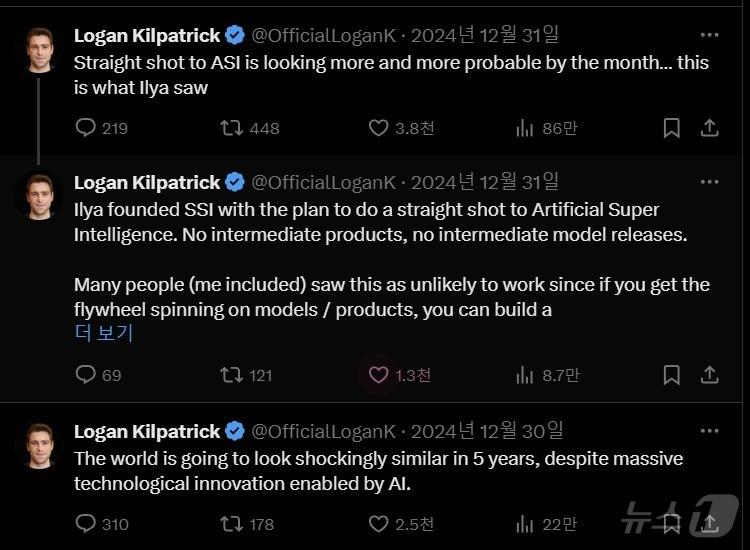The height and width of the screenshot is (550, 750).
Task: Bookmark the 'Ilya founded SSI' tweet
Action: coord(672,375)
